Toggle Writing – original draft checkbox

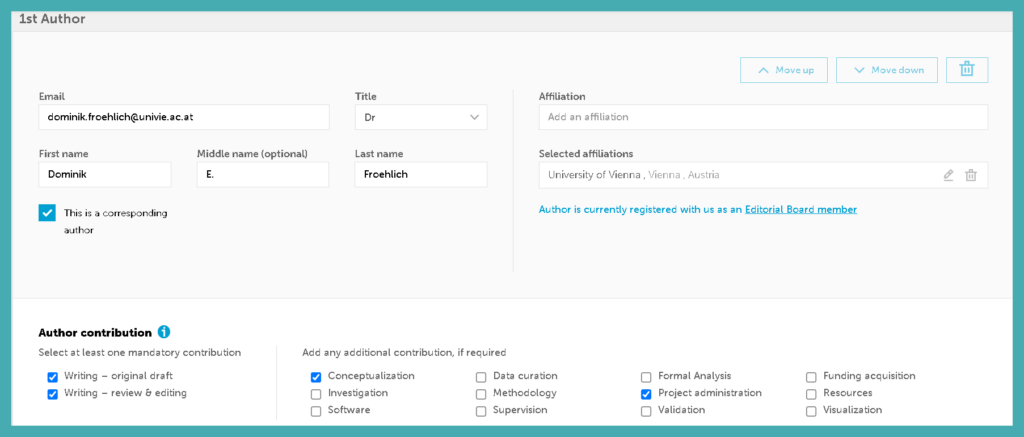[x=52, y=377]
